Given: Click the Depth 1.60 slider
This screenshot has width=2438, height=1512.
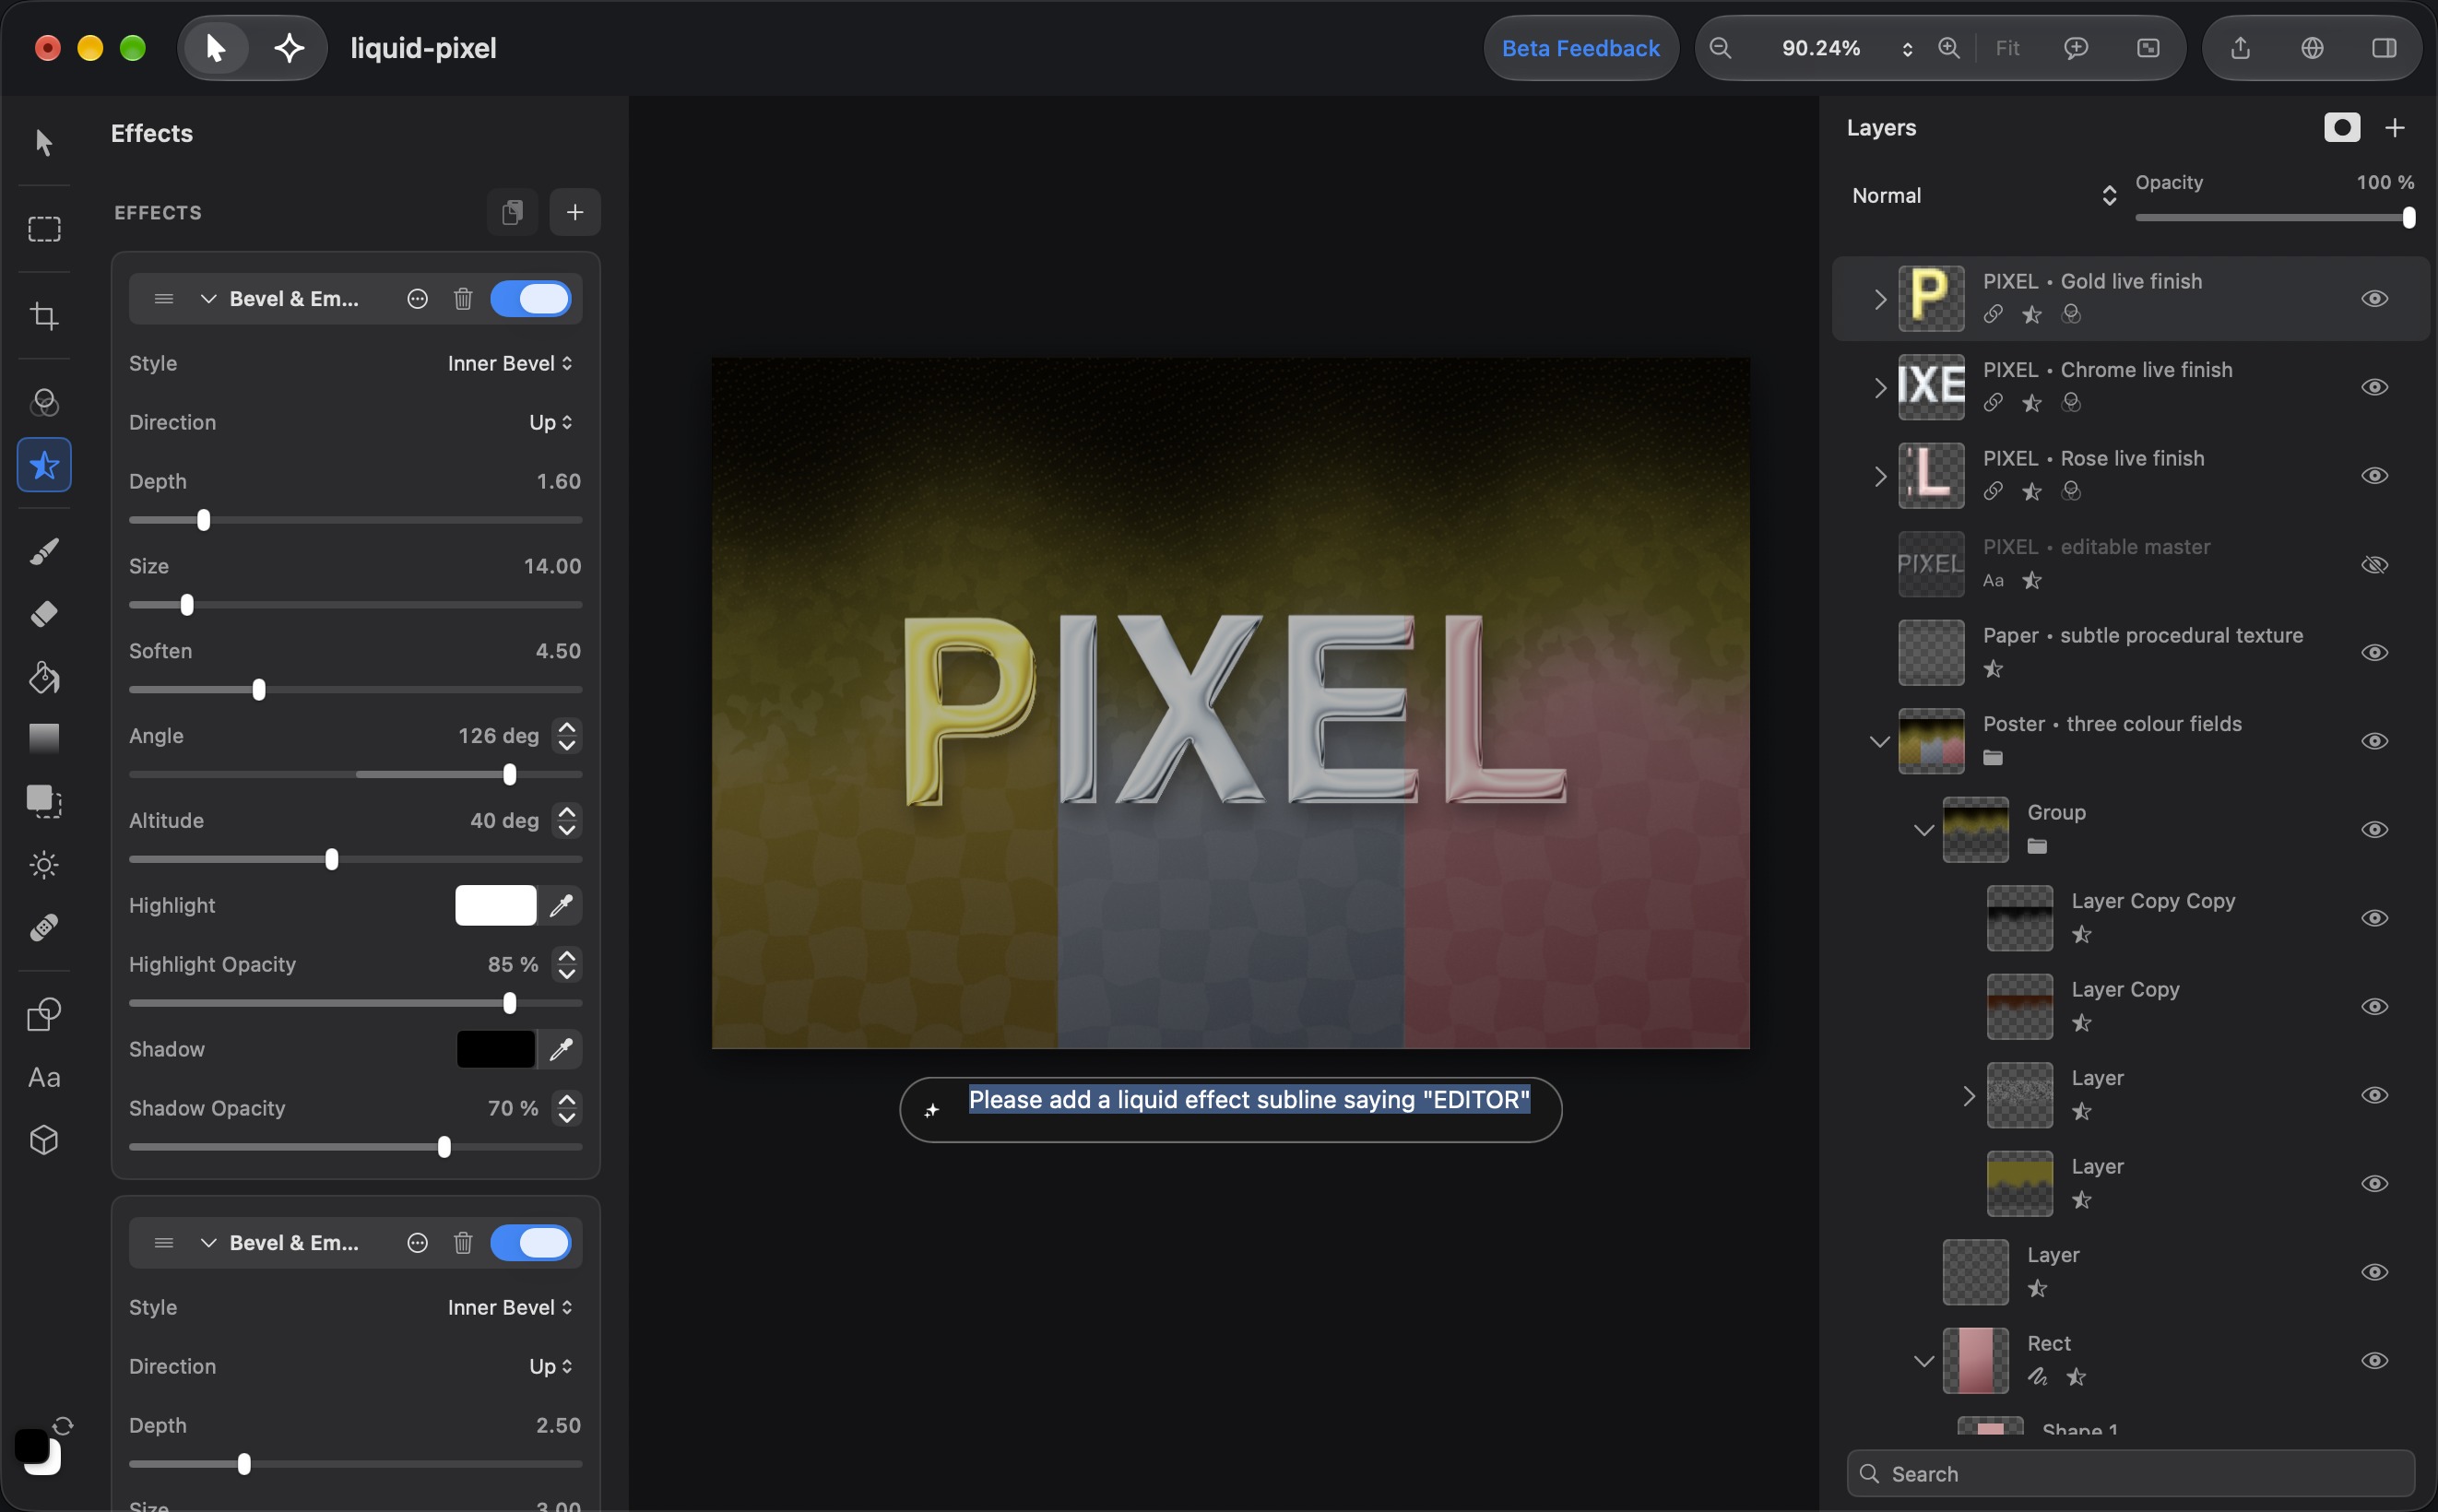Looking at the screenshot, I should (355, 520).
